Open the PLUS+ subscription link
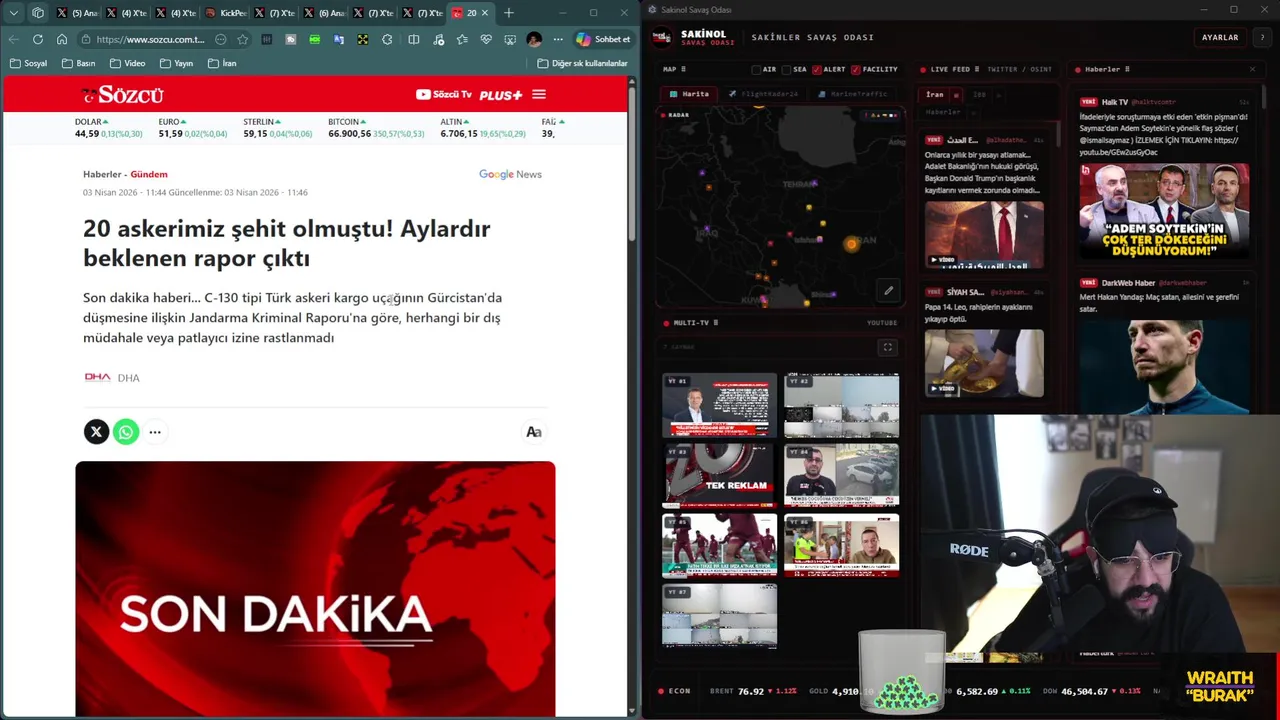1280x720 pixels. pyautogui.click(x=500, y=95)
